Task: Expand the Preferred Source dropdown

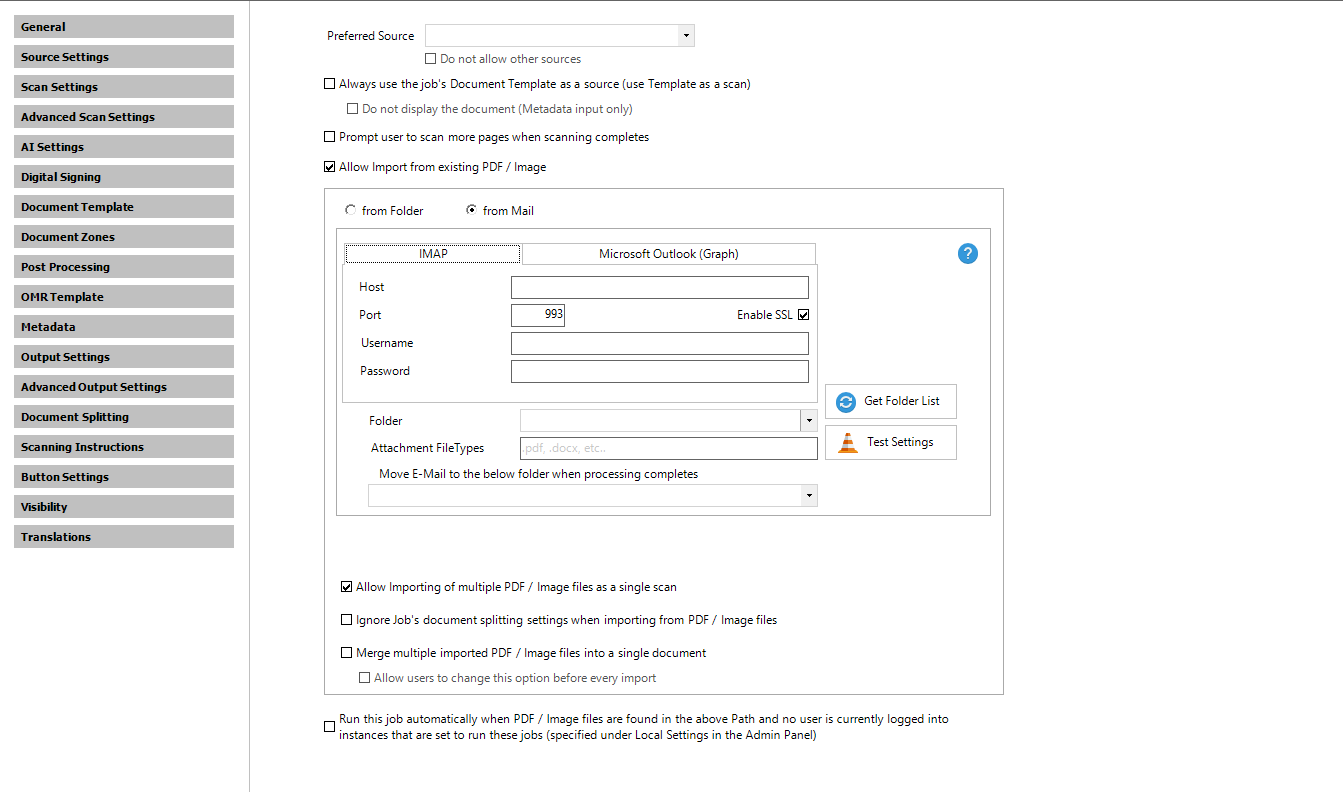Action: tap(686, 36)
